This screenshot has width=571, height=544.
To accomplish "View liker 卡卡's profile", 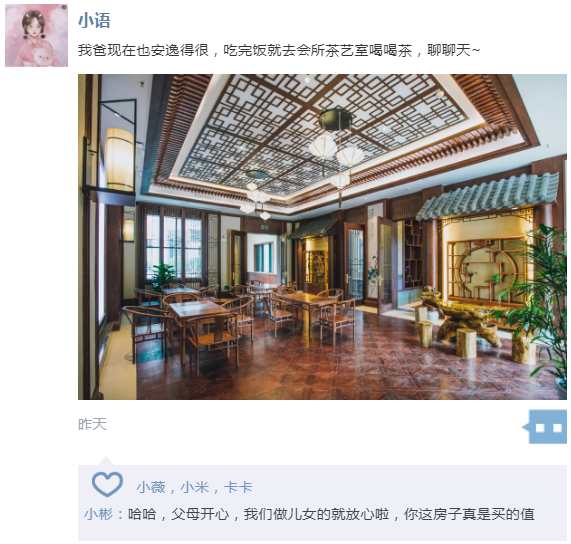I will 238,487.
